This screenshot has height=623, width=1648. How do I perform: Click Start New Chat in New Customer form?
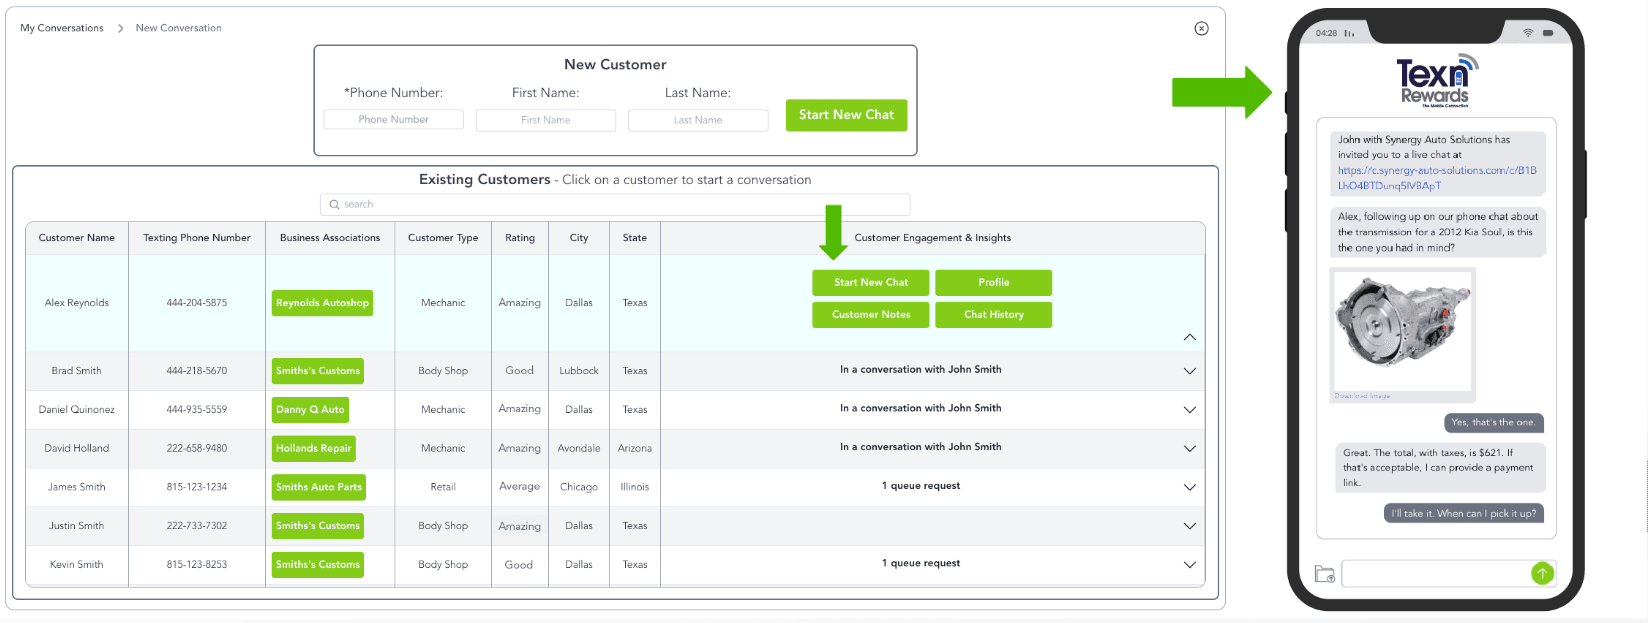[846, 115]
